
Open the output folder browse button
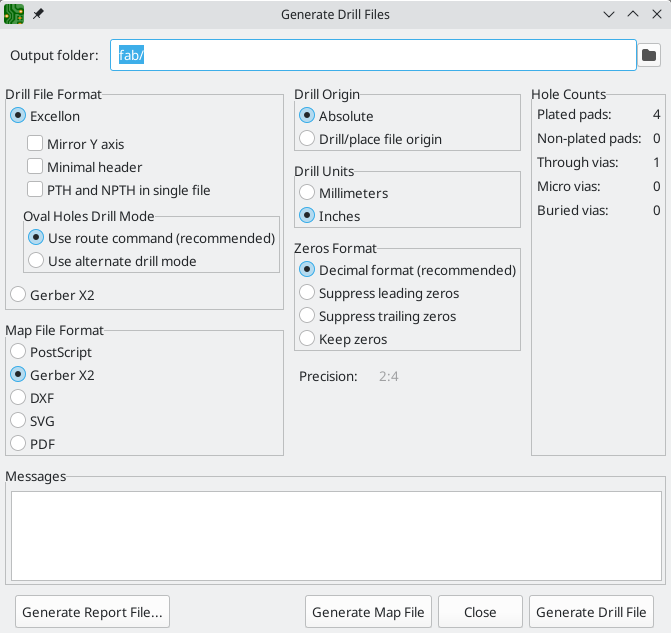[x=649, y=55]
